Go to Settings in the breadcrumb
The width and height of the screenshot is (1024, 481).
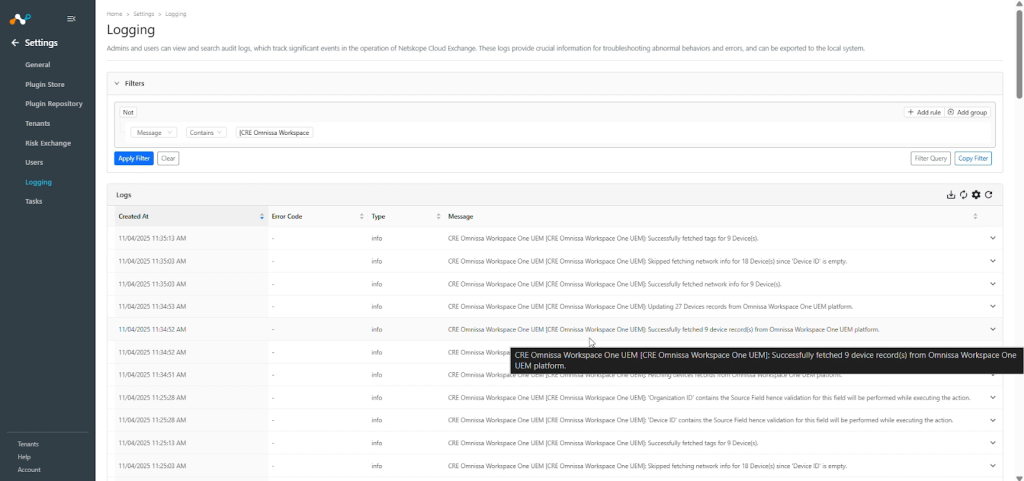click(143, 14)
